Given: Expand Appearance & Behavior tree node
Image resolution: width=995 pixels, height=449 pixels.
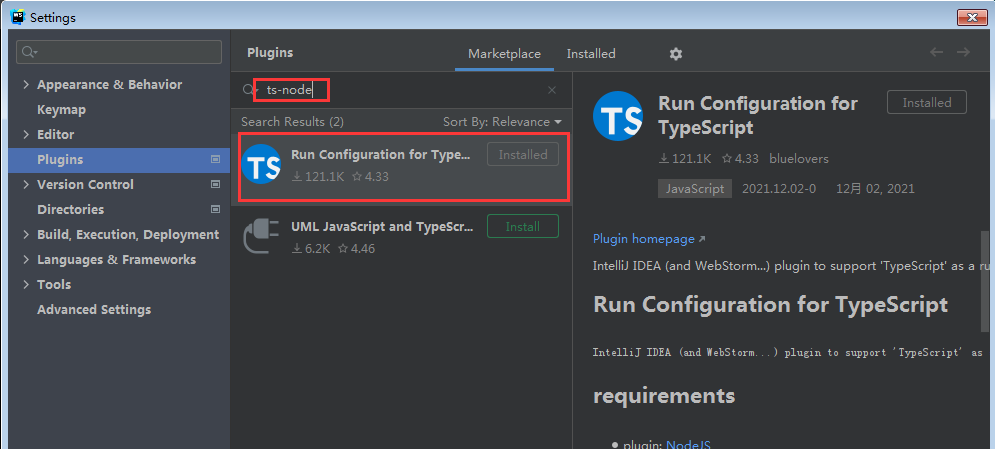Looking at the screenshot, I should [25, 85].
